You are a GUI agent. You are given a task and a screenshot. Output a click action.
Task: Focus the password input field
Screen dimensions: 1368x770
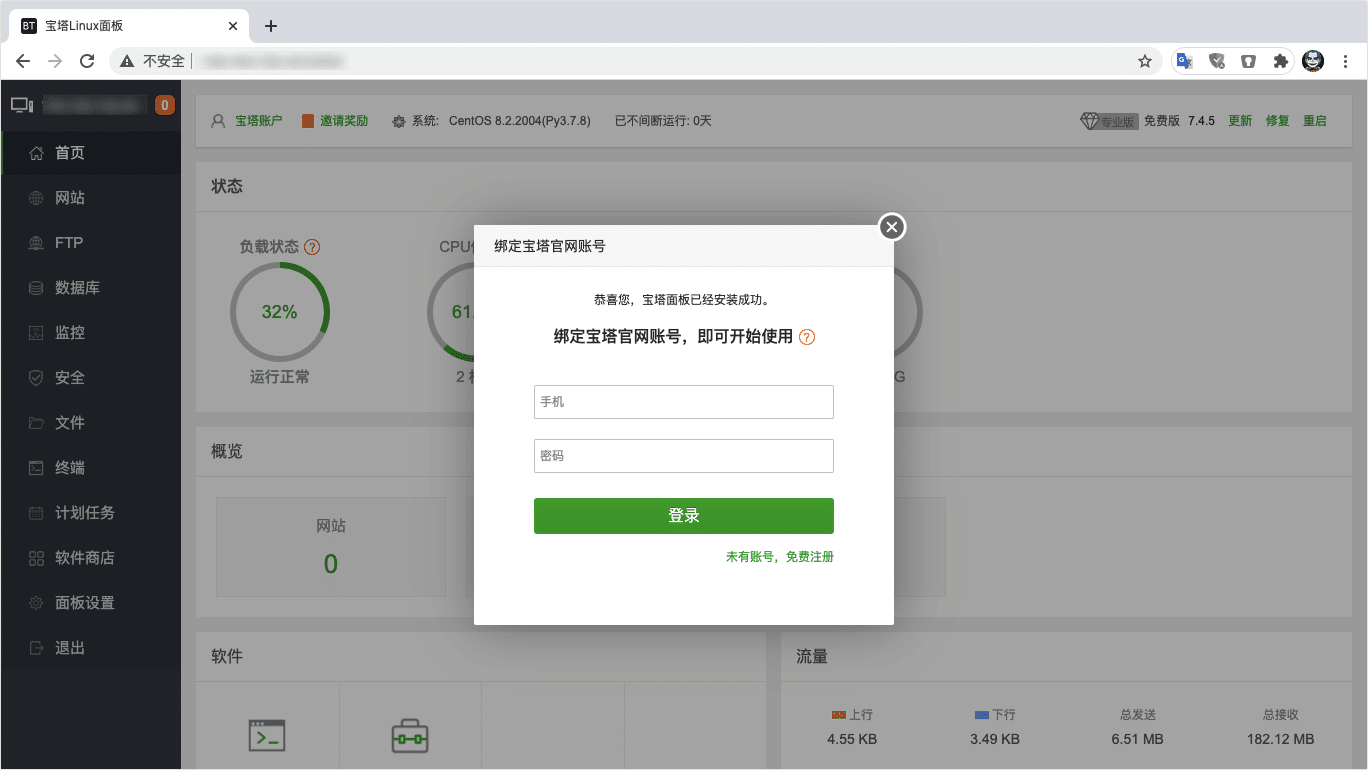[x=684, y=456]
